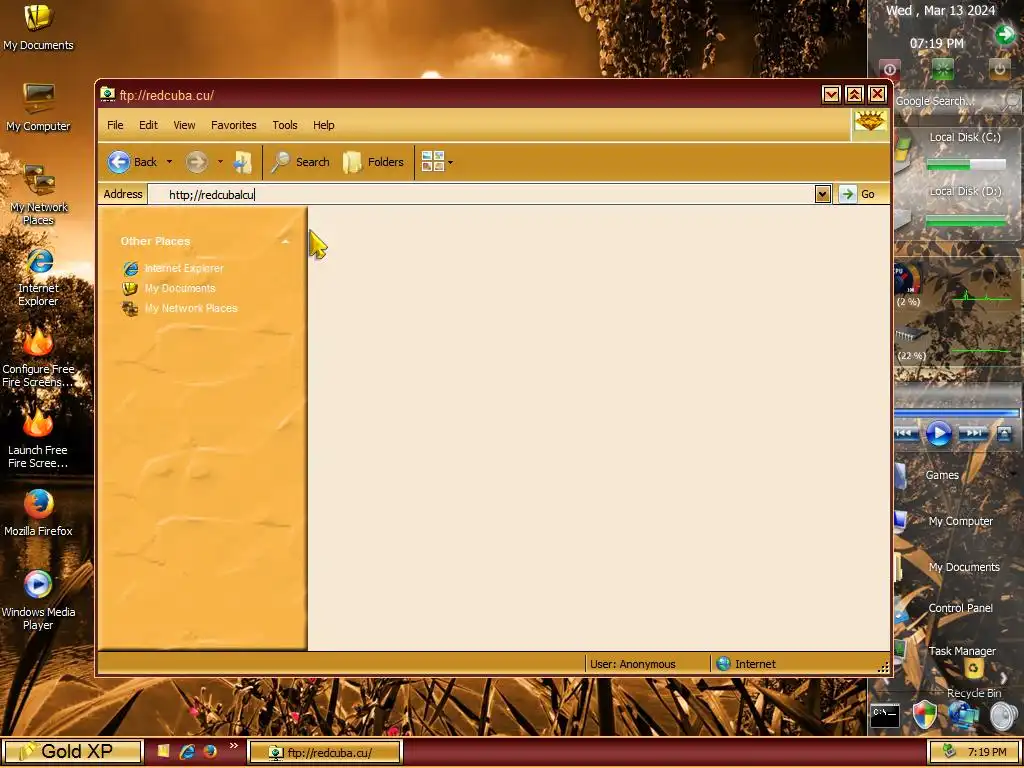Click the CPU gauge icon in sidebar

[908, 281]
